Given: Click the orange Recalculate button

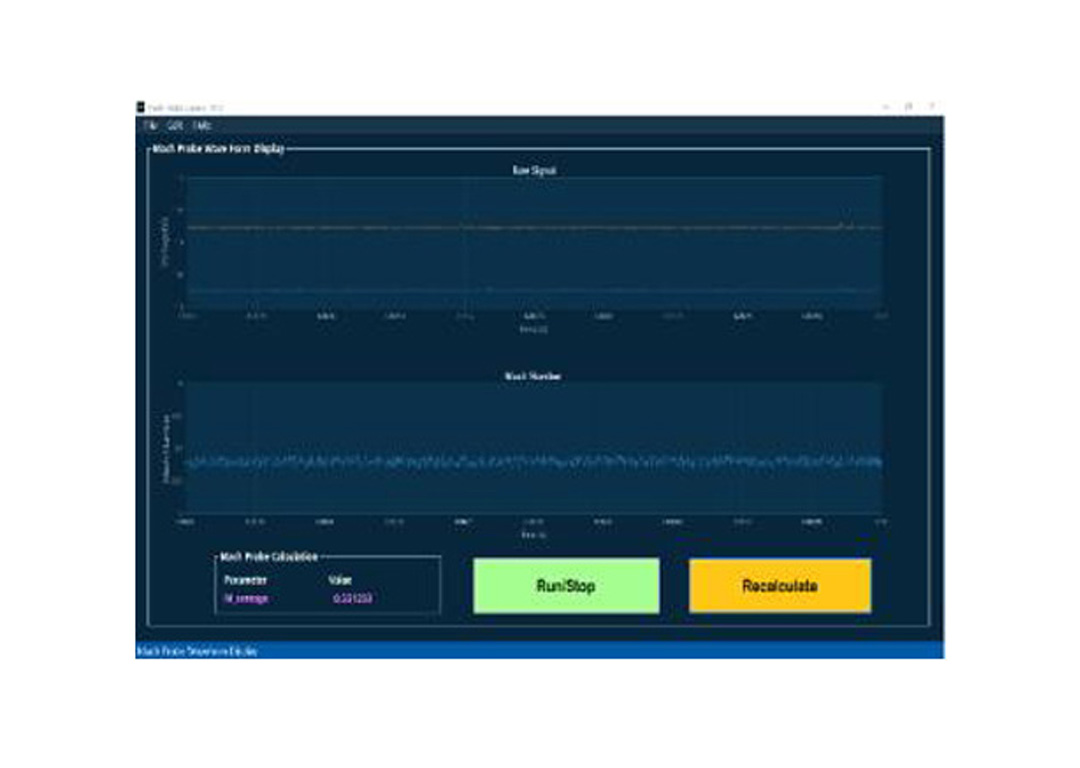Looking at the screenshot, I should tap(779, 586).
